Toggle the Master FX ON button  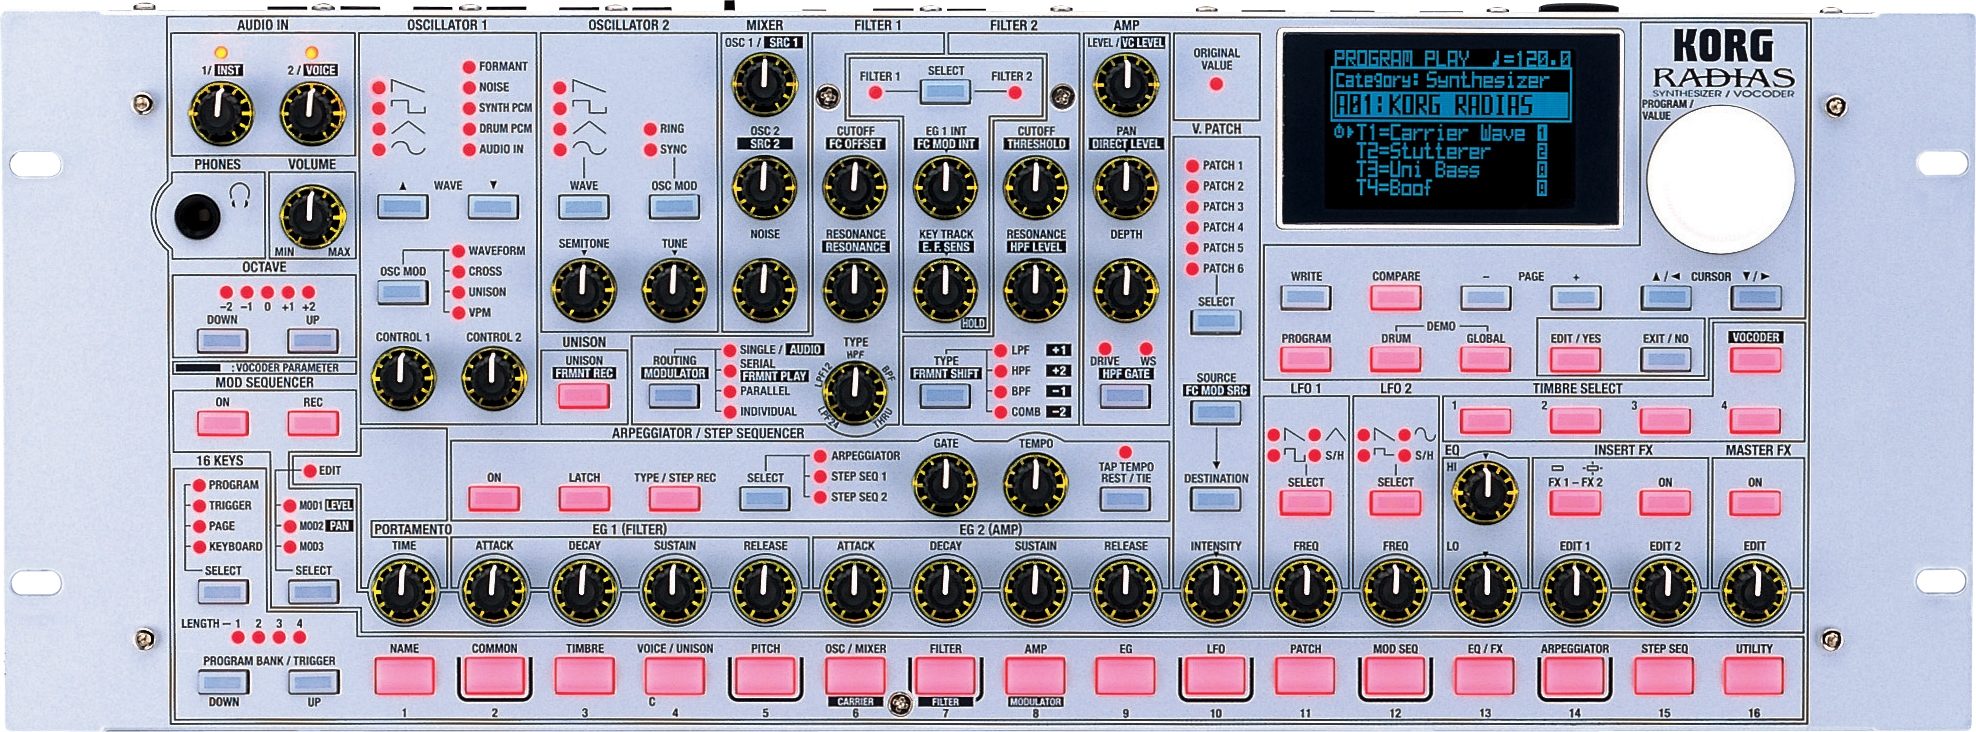pyautogui.click(x=1756, y=503)
